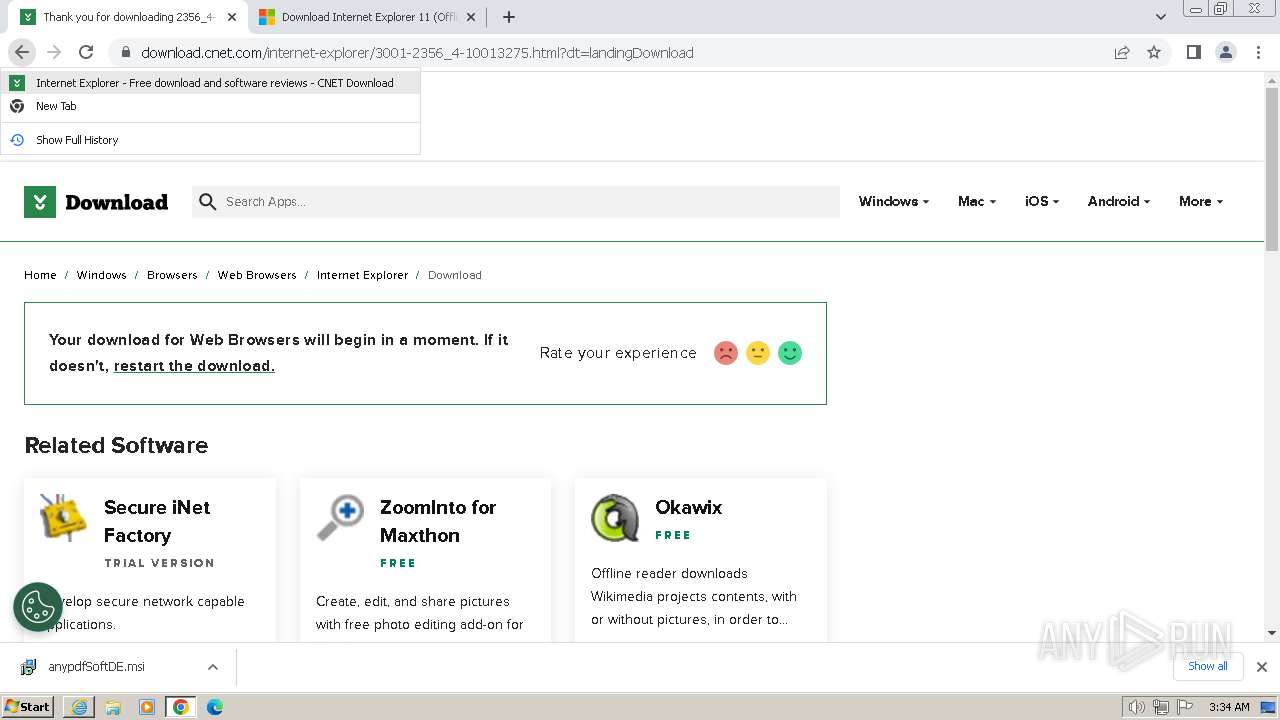Click the Show Desktop button at taskbar end
Screen dimensions: 1280x720
(x=1269, y=707)
